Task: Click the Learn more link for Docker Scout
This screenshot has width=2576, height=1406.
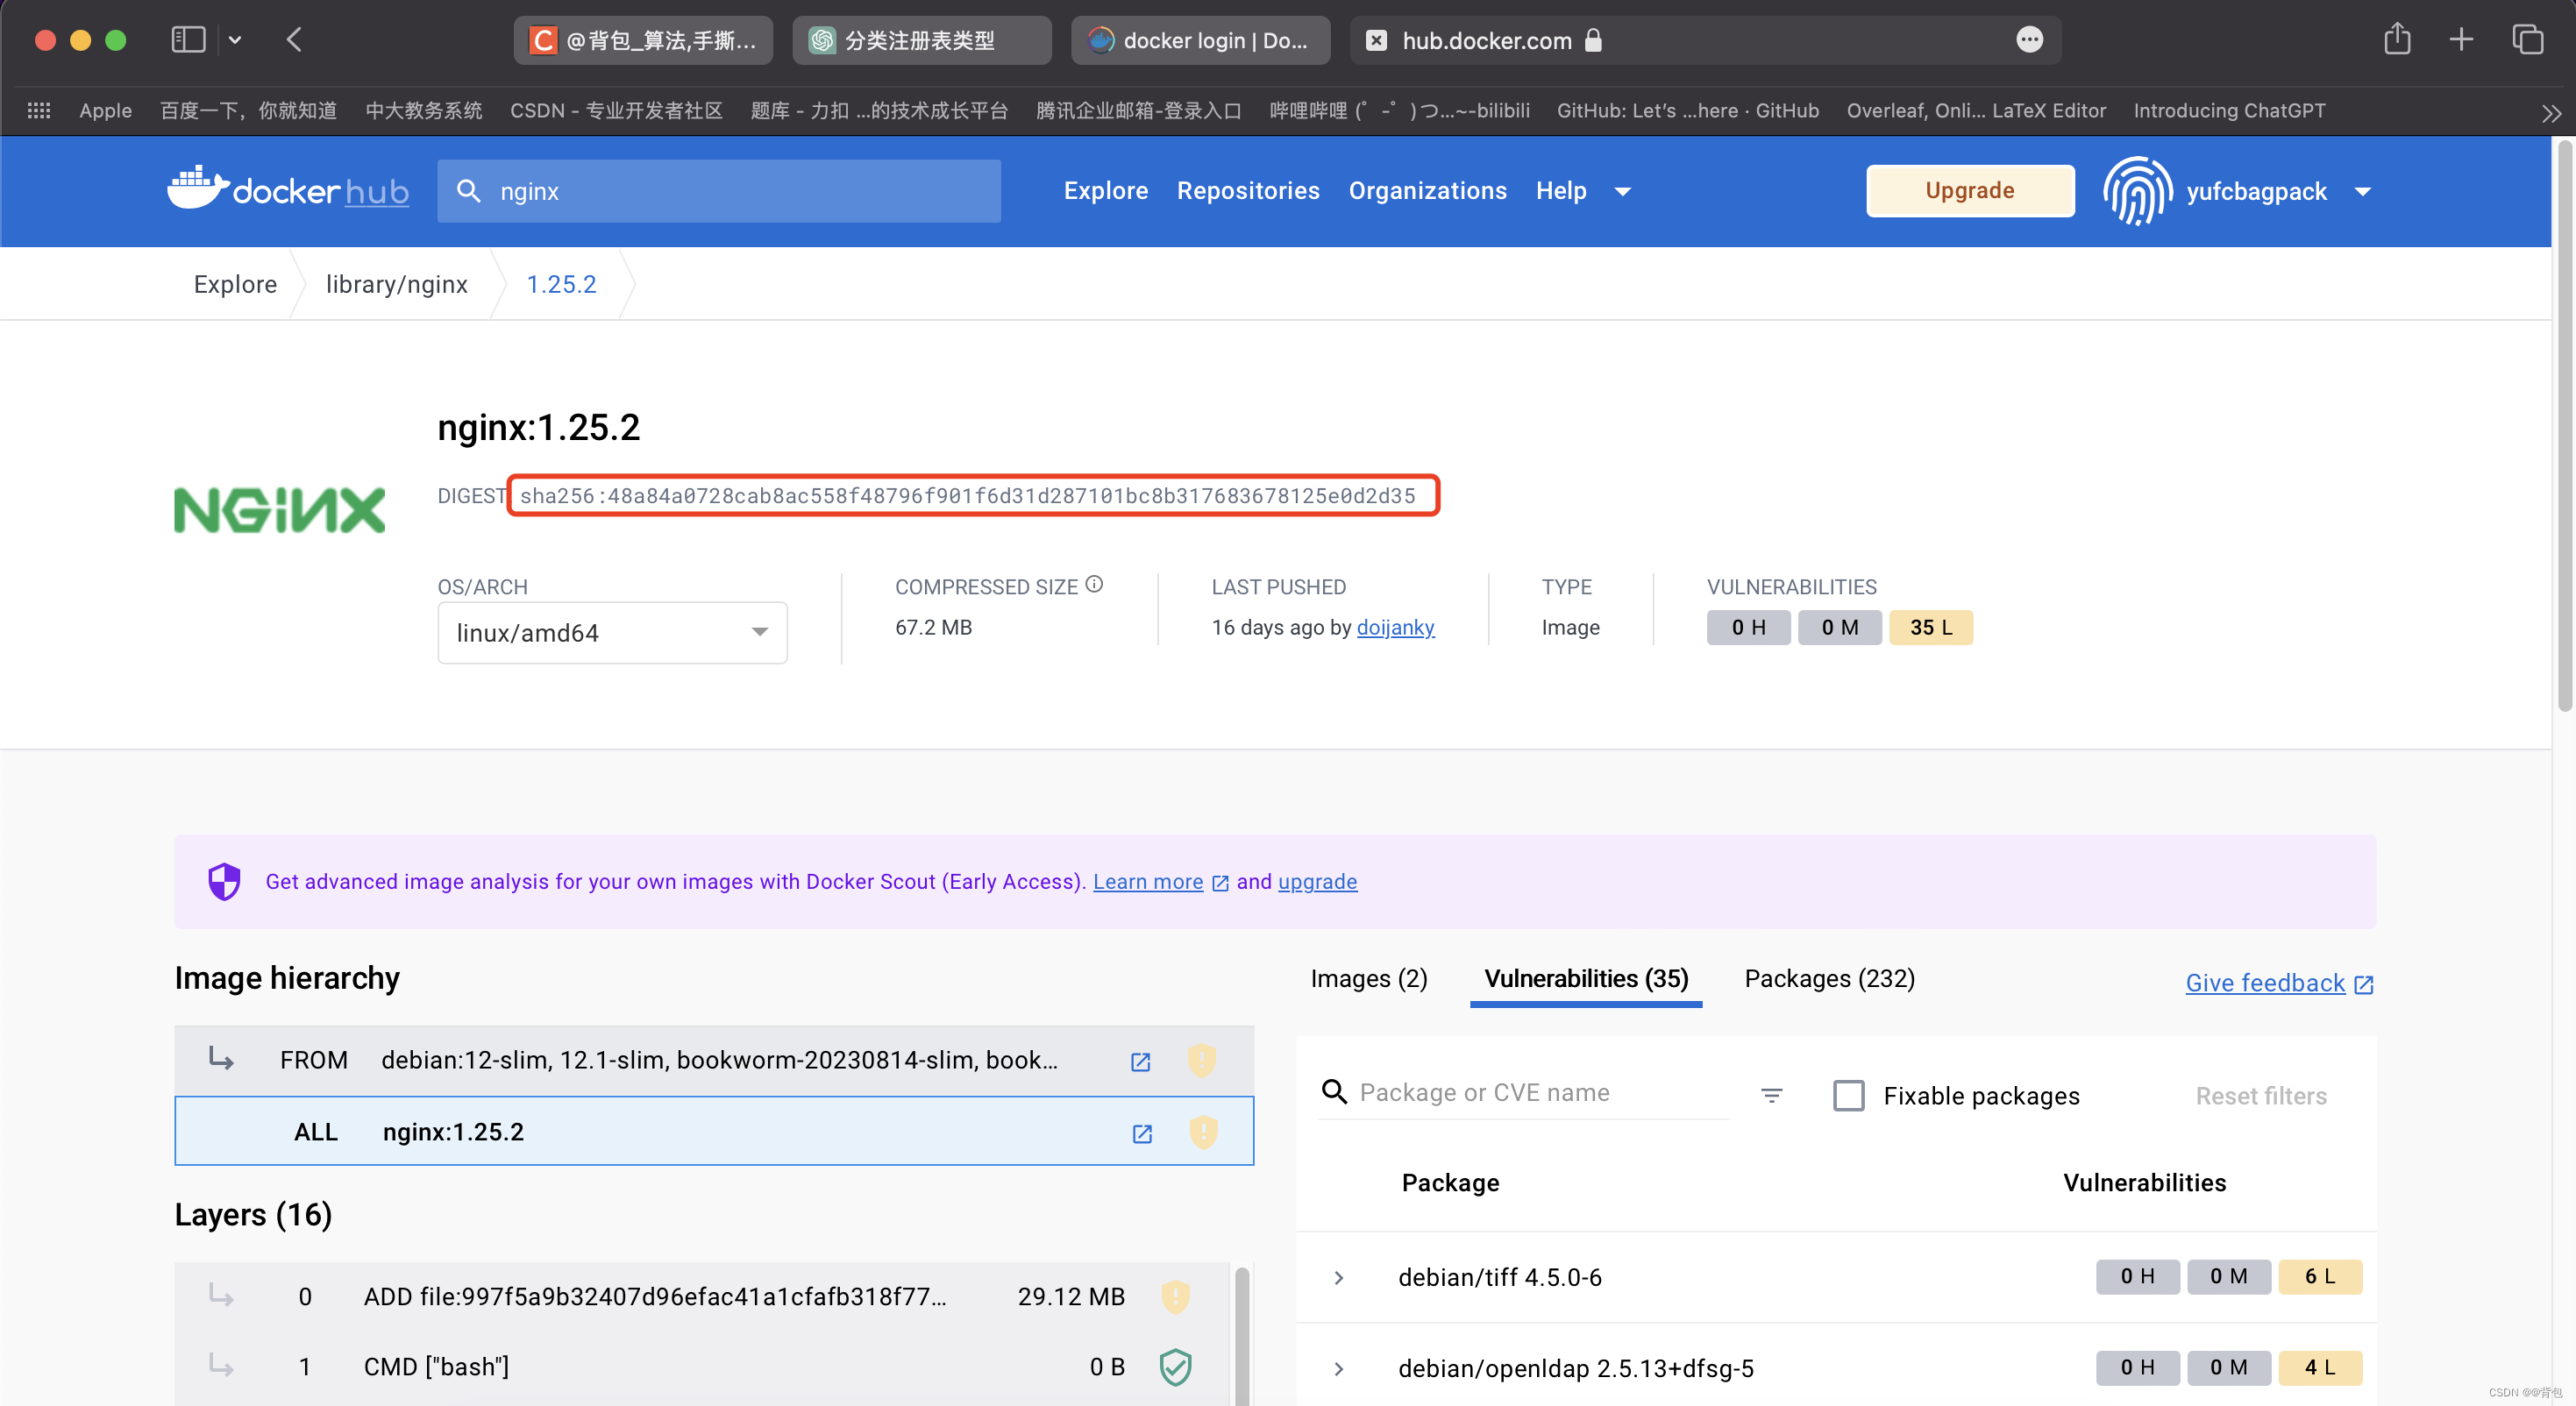Action: [x=1148, y=881]
